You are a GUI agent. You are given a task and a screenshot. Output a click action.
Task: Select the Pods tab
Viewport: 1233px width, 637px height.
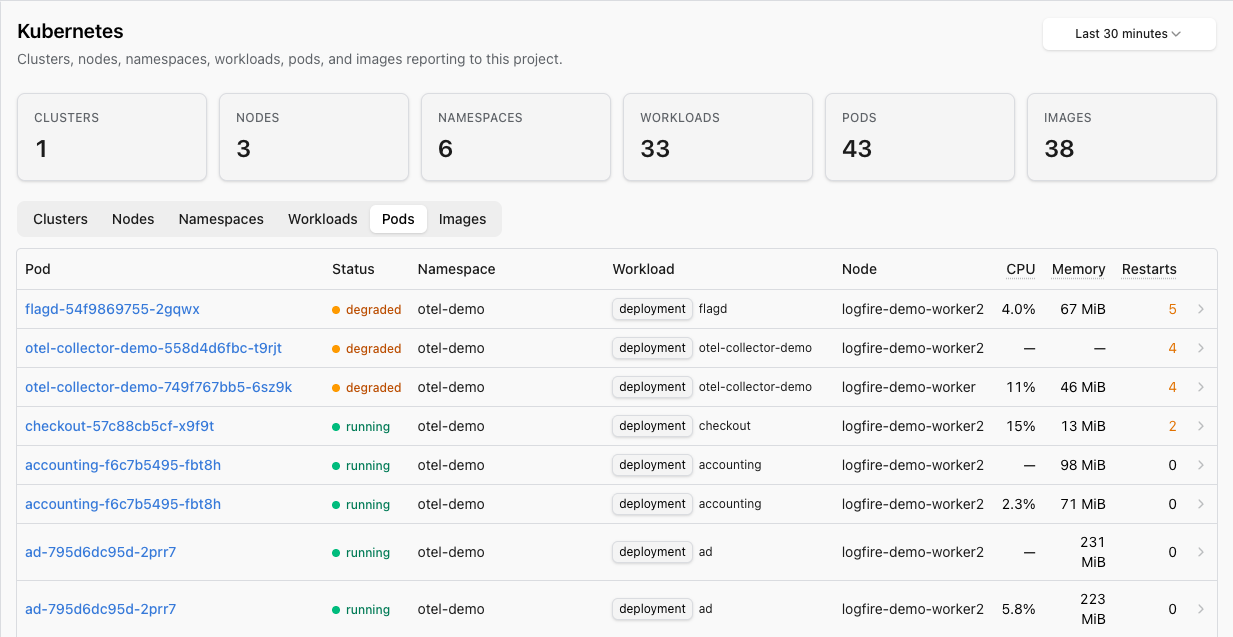[x=398, y=219]
